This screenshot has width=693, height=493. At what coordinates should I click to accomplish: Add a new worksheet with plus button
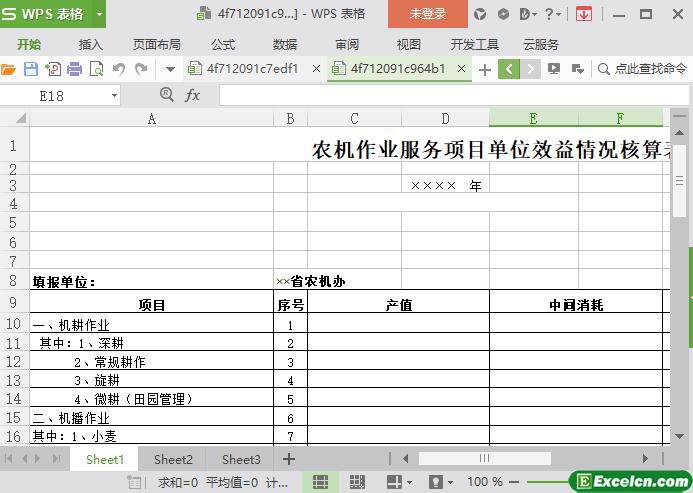click(x=289, y=459)
